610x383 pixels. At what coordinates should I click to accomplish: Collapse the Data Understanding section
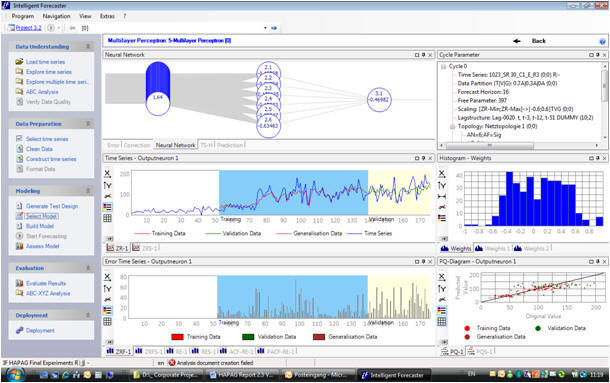[88, 47]
